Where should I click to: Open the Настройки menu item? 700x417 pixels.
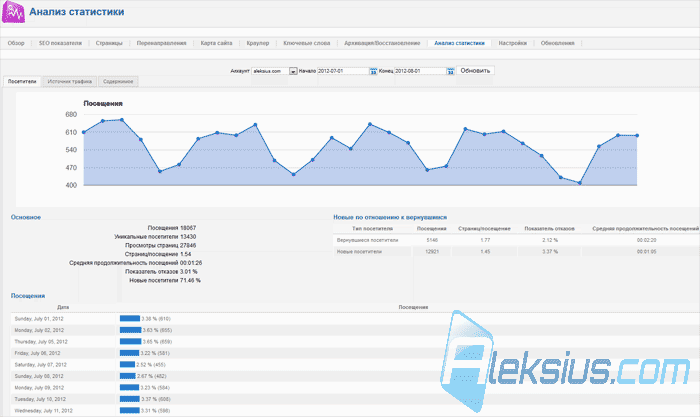click(512, 43)
